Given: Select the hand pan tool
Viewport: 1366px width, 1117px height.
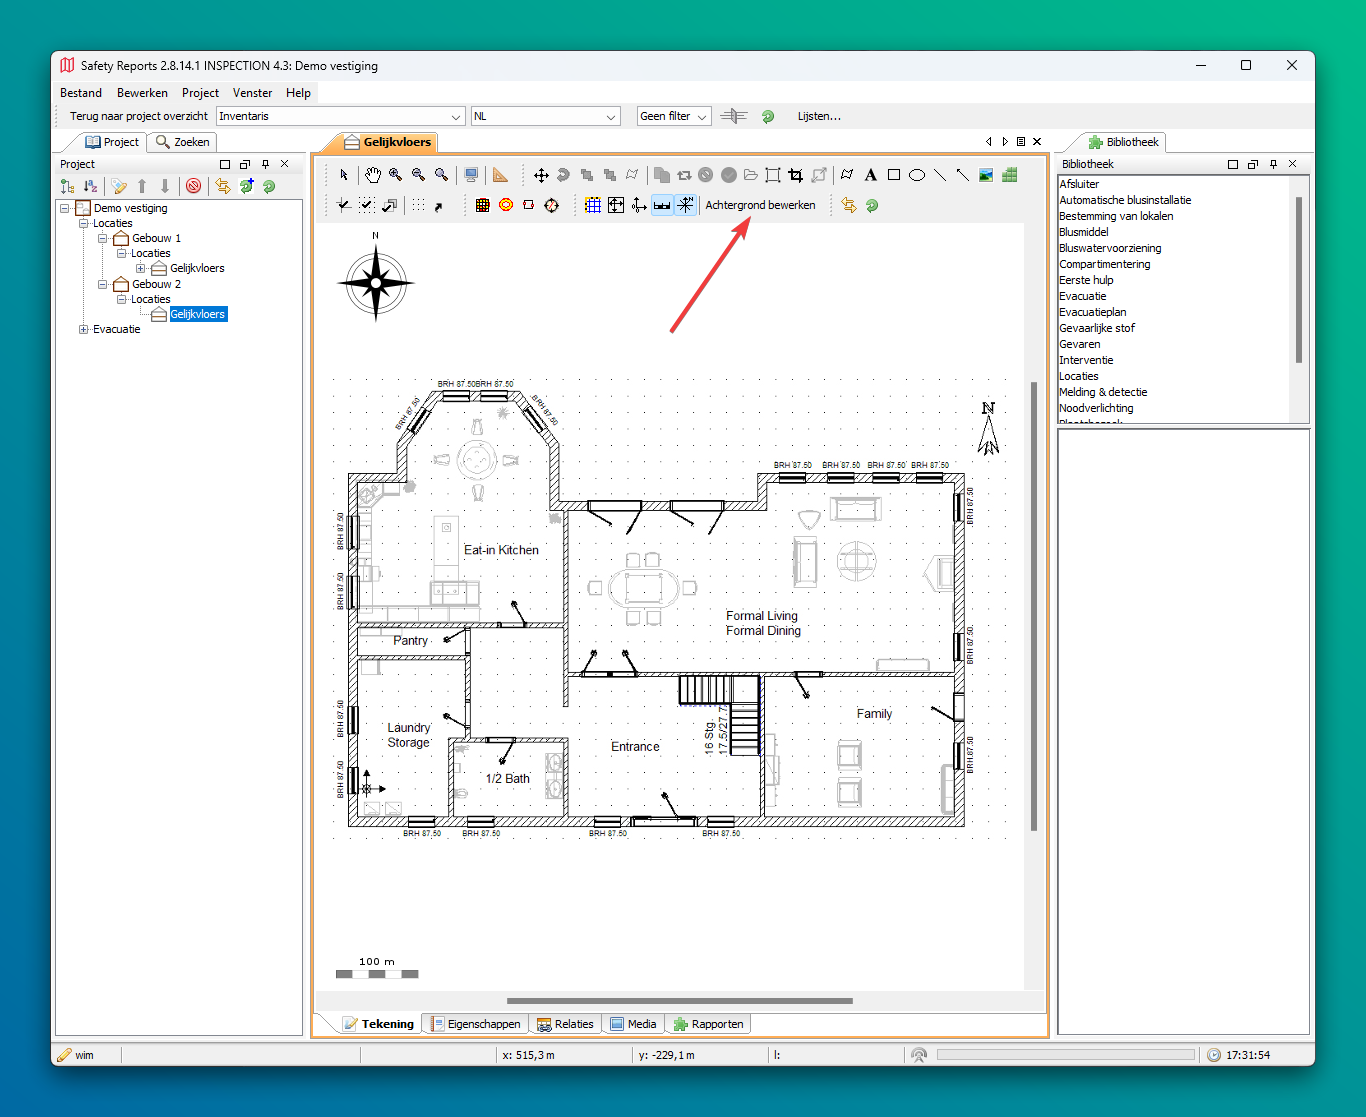Looking at the screenshot, I should pyautogui.click(x=372, y=175).
